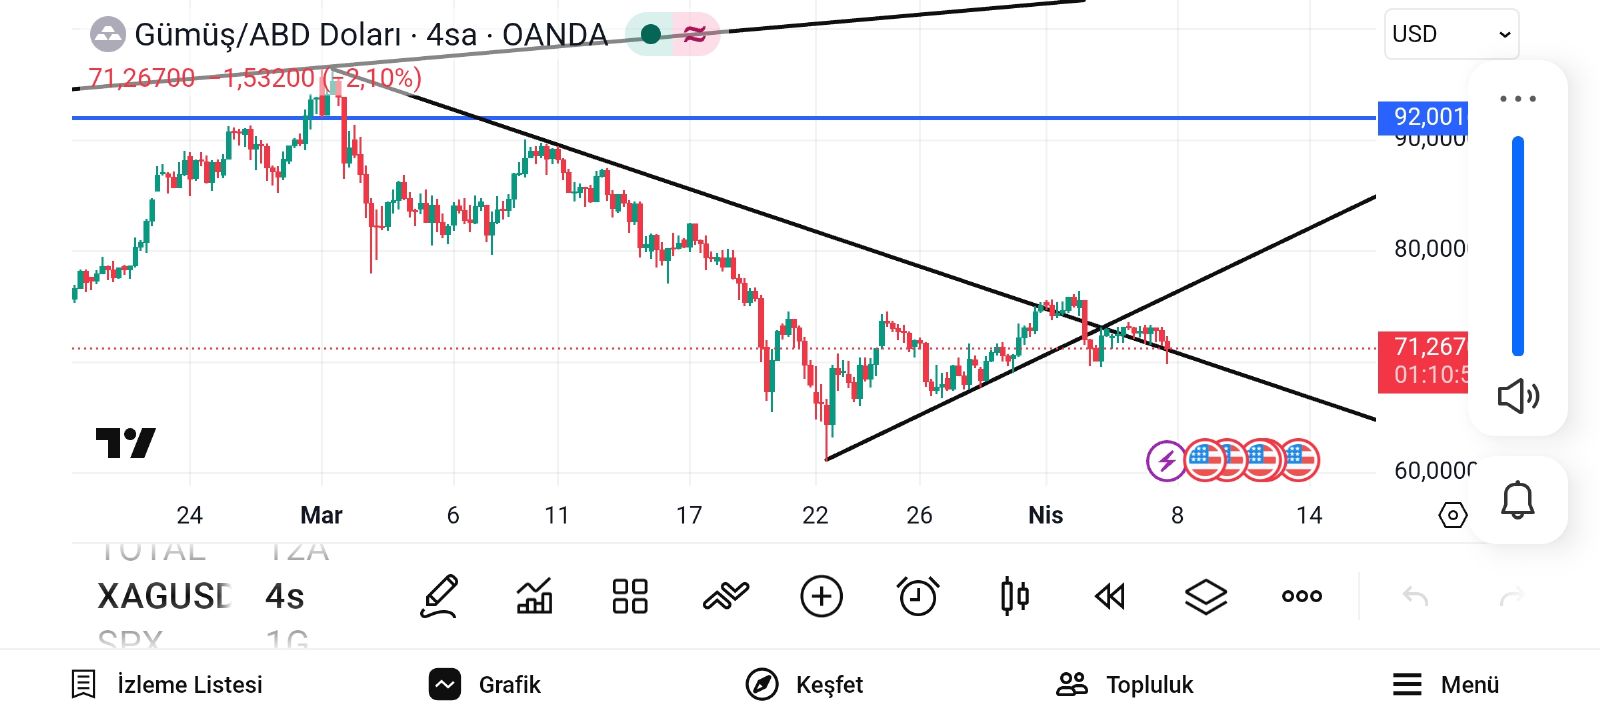Viewport: 1600px width, 720px height.
Task: Add a symbol with the plus icon
Action: 821,597
